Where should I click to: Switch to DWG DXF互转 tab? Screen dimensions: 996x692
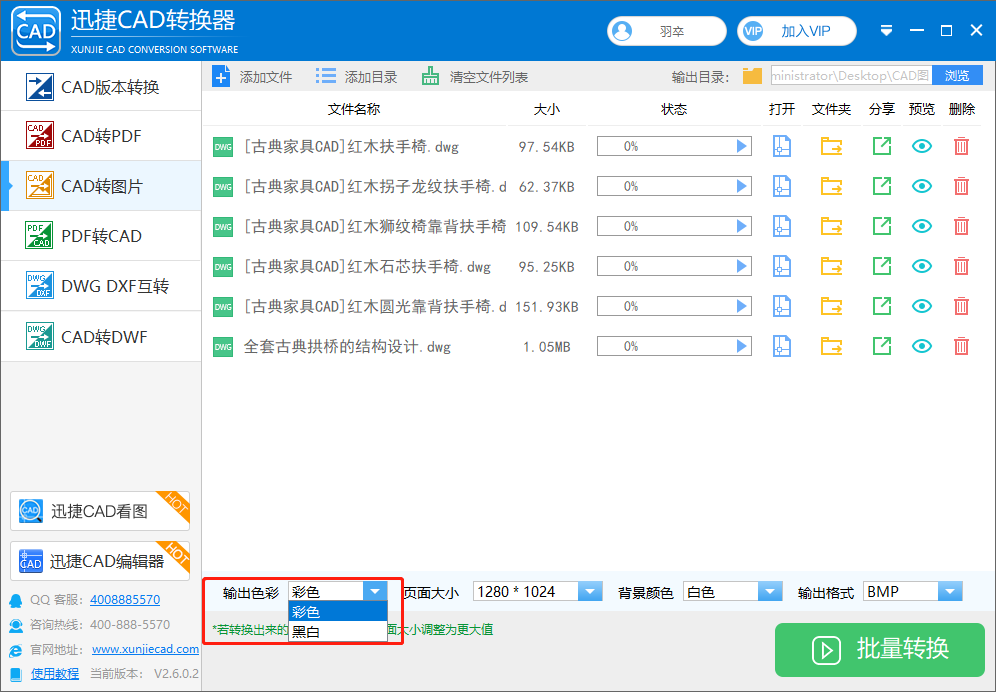click(102, 286)
